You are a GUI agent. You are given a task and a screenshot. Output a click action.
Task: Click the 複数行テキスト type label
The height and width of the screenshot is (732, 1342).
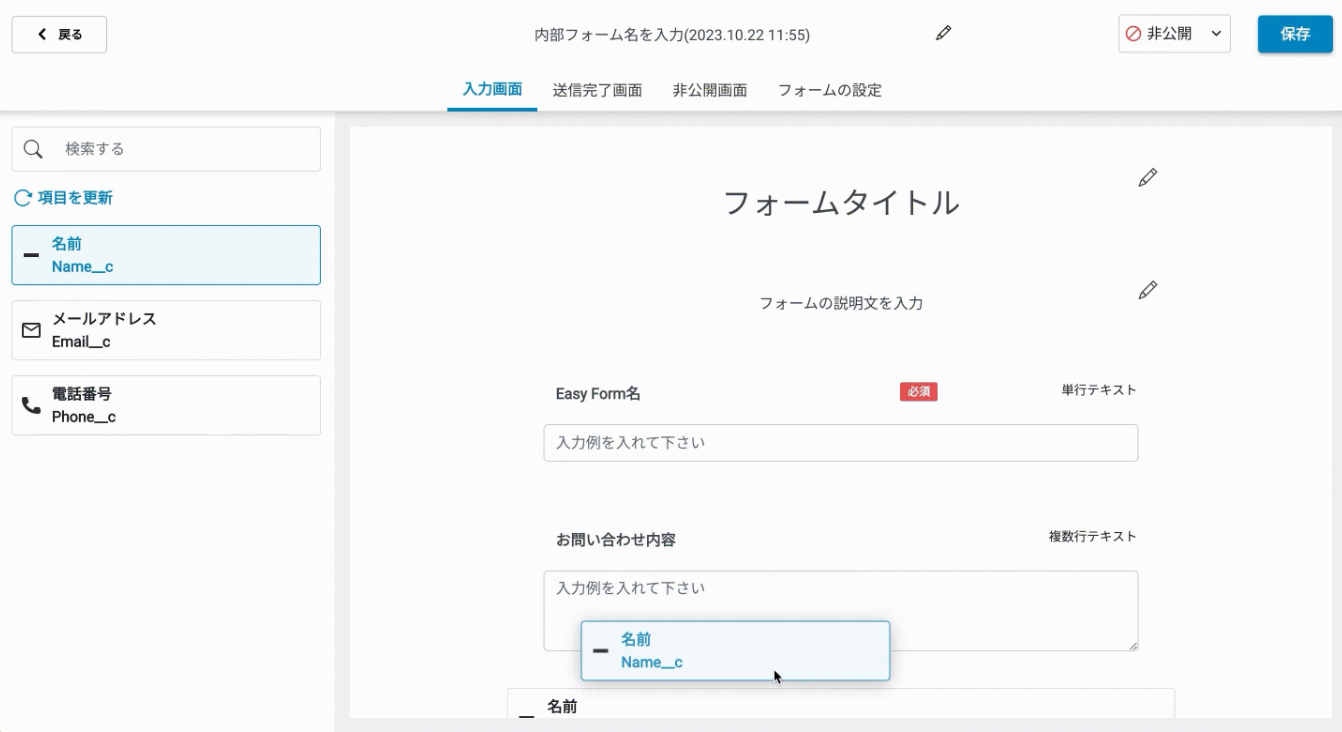point(1093,536)
